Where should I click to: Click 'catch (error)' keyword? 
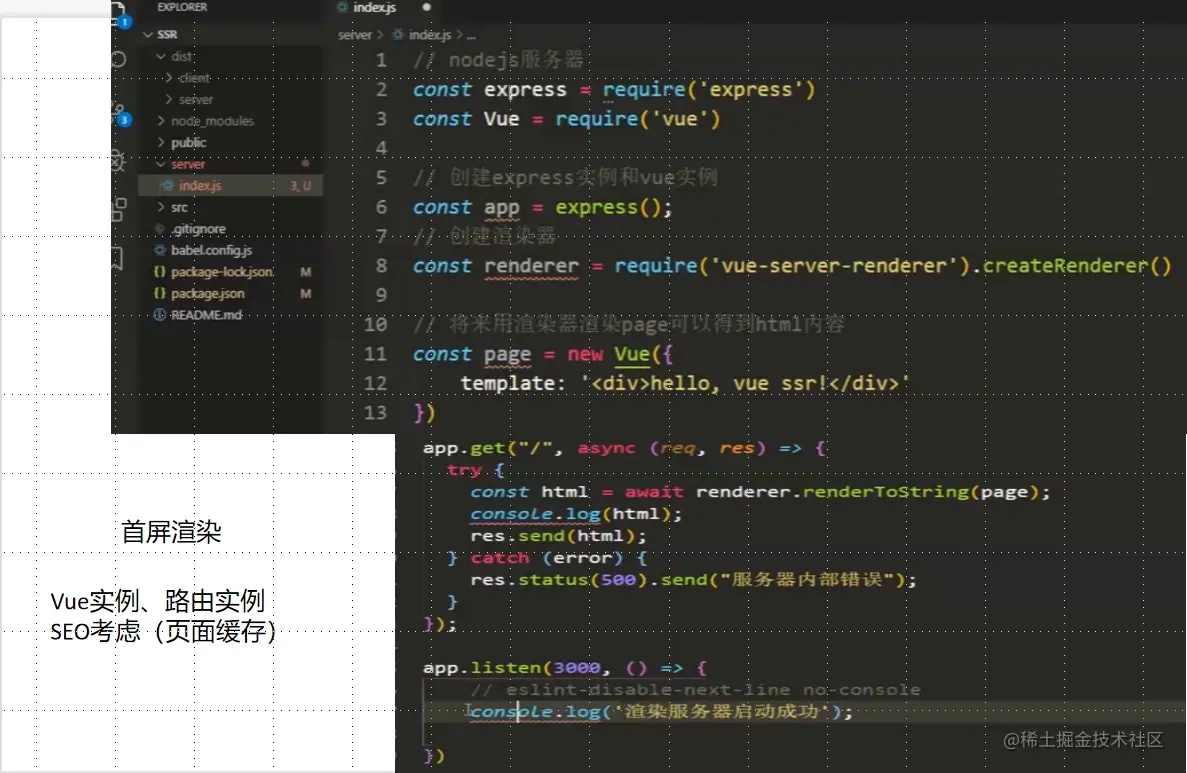click(x=547, y=558)
